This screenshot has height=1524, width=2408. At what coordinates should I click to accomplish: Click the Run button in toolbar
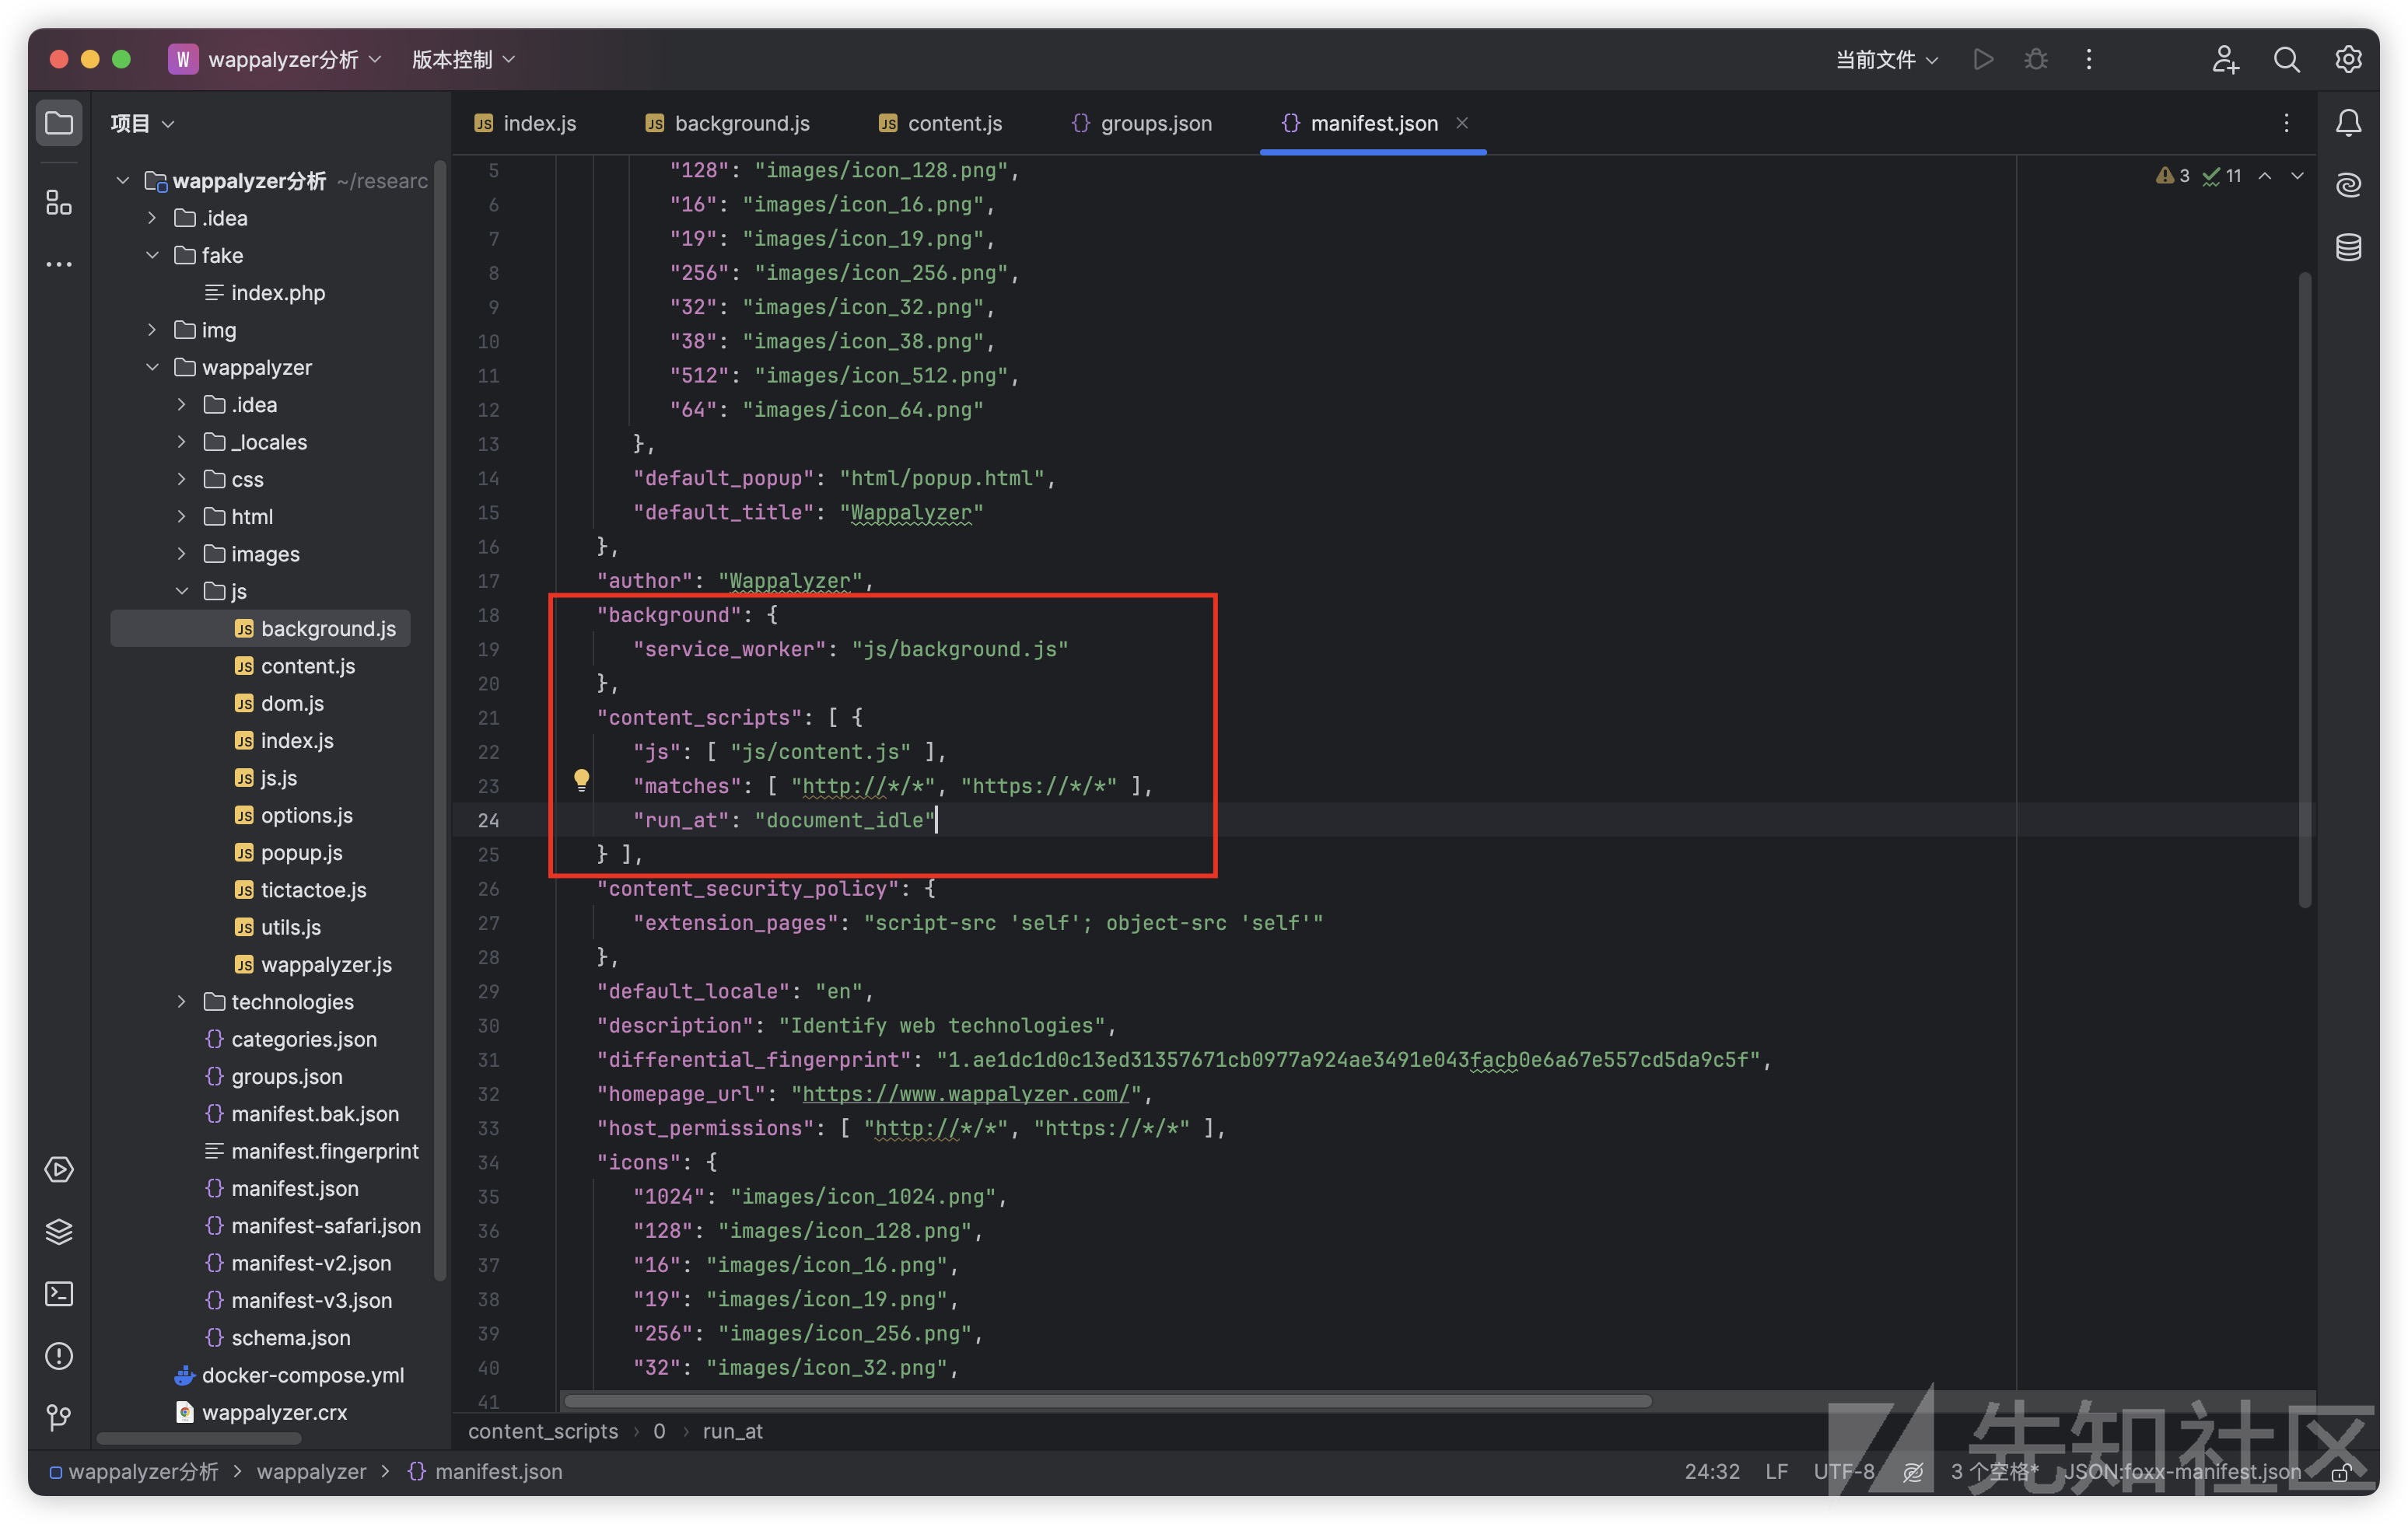point(1983,59)
